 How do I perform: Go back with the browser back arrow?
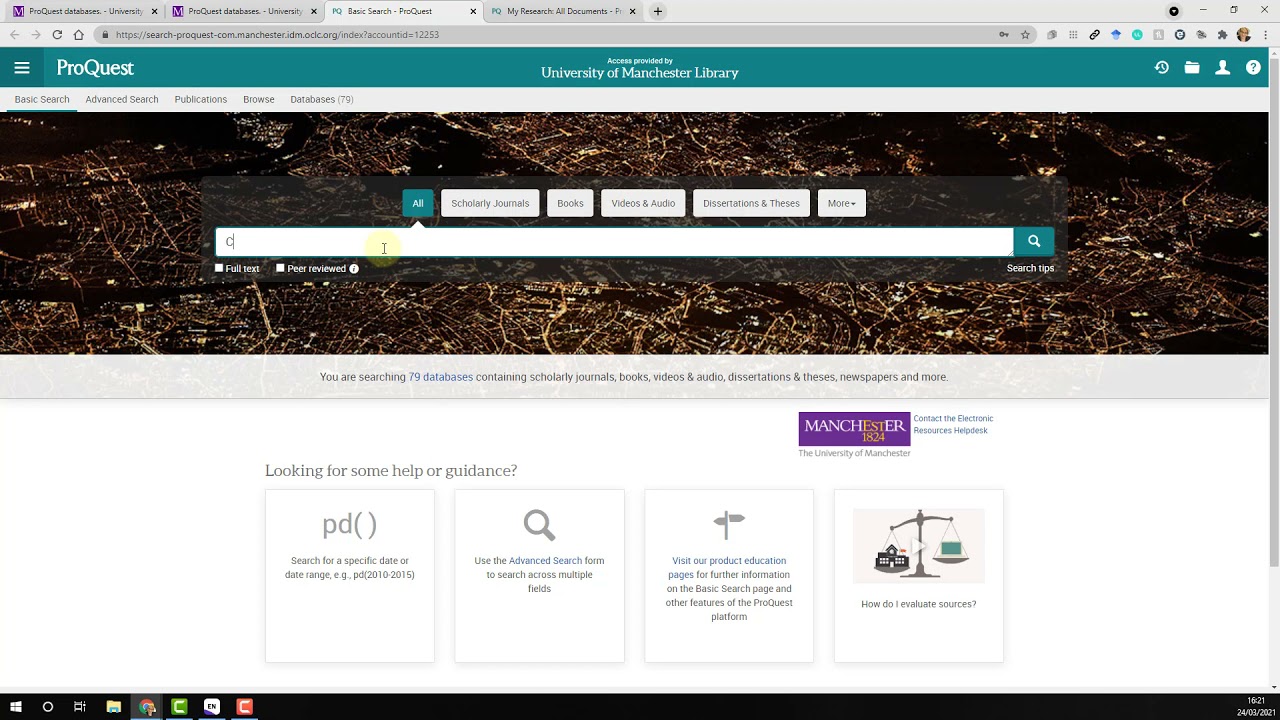click(14, 34)
